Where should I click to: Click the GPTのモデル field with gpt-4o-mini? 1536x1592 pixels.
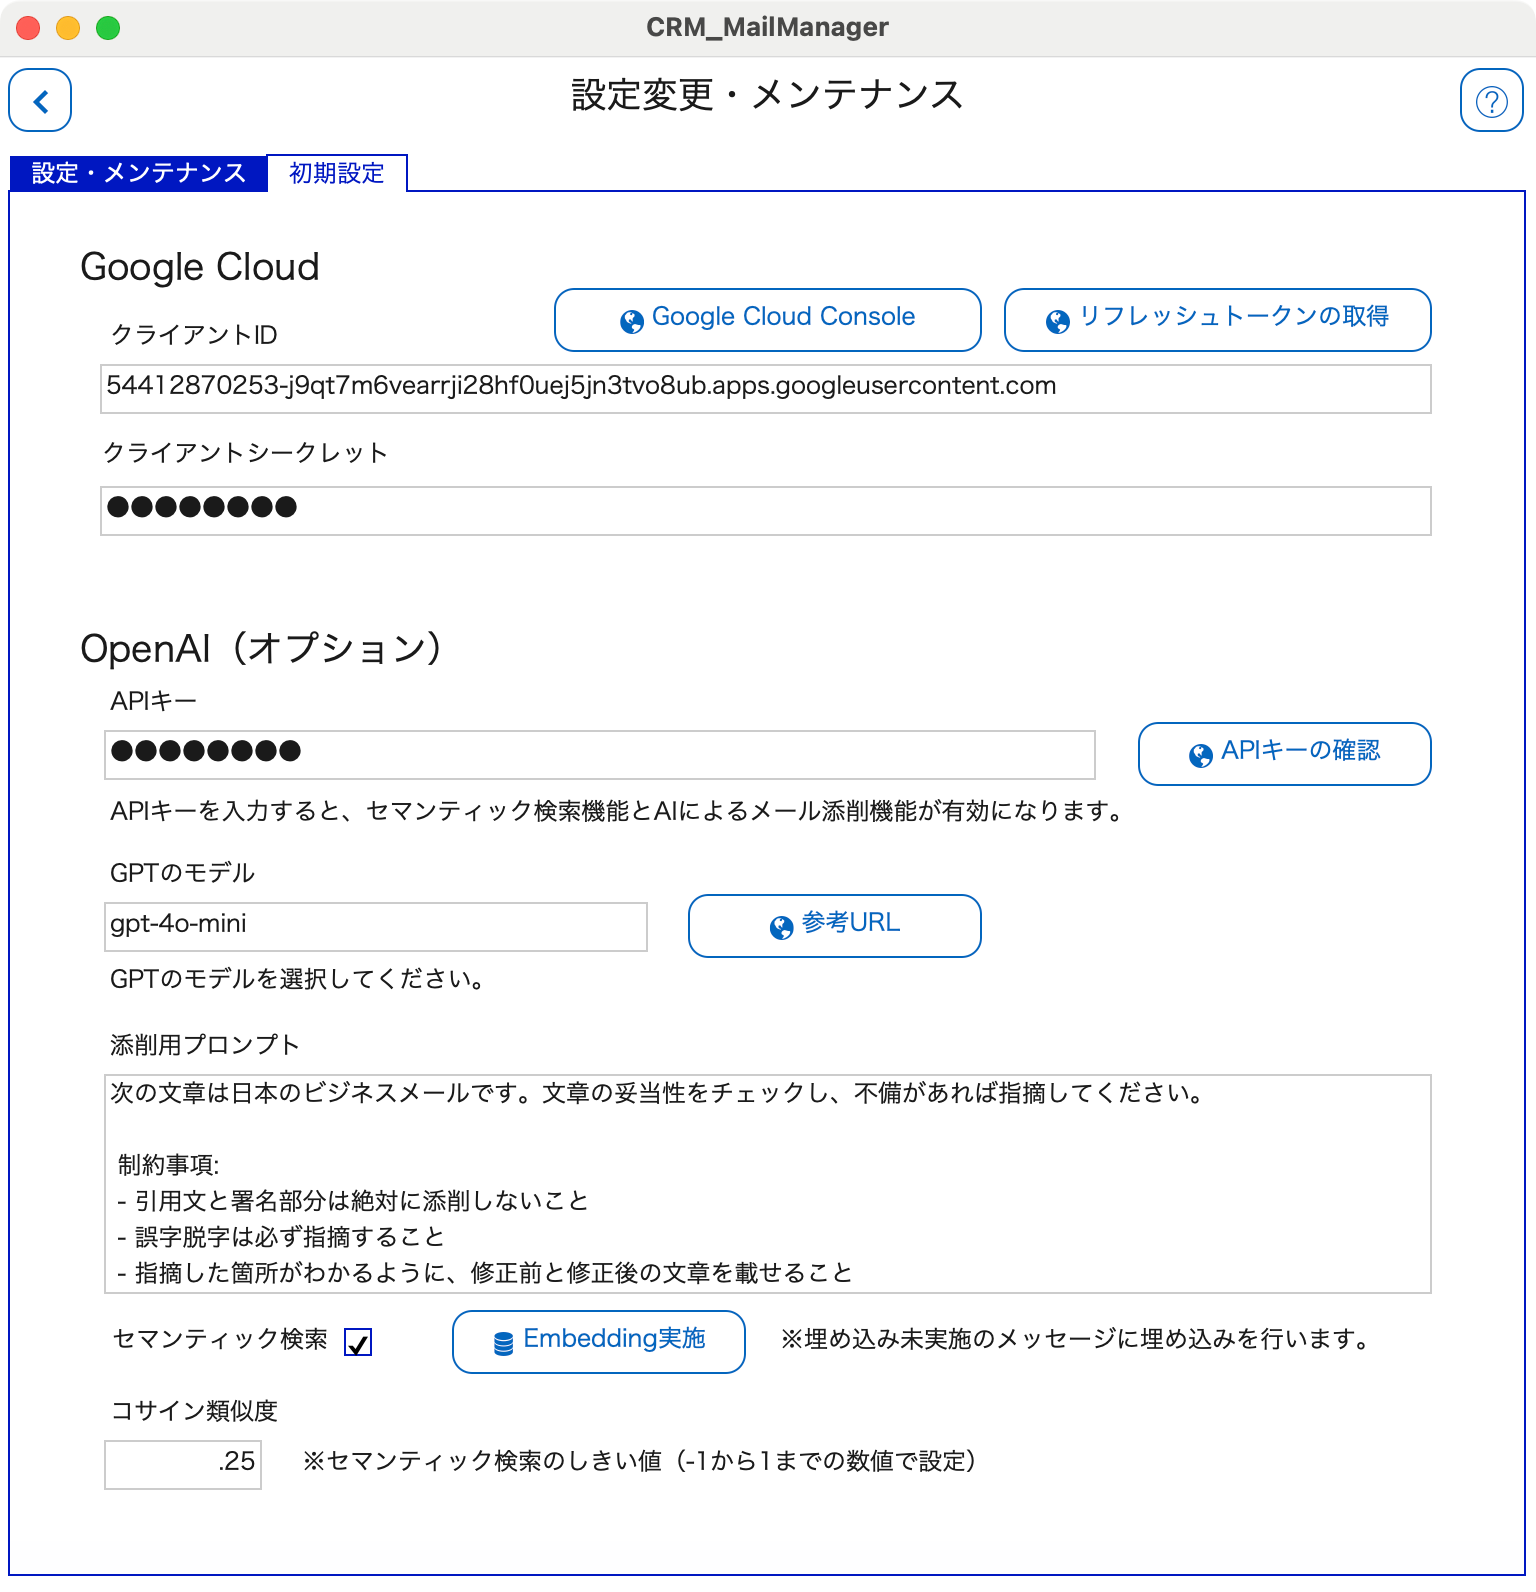coord(376,927)
